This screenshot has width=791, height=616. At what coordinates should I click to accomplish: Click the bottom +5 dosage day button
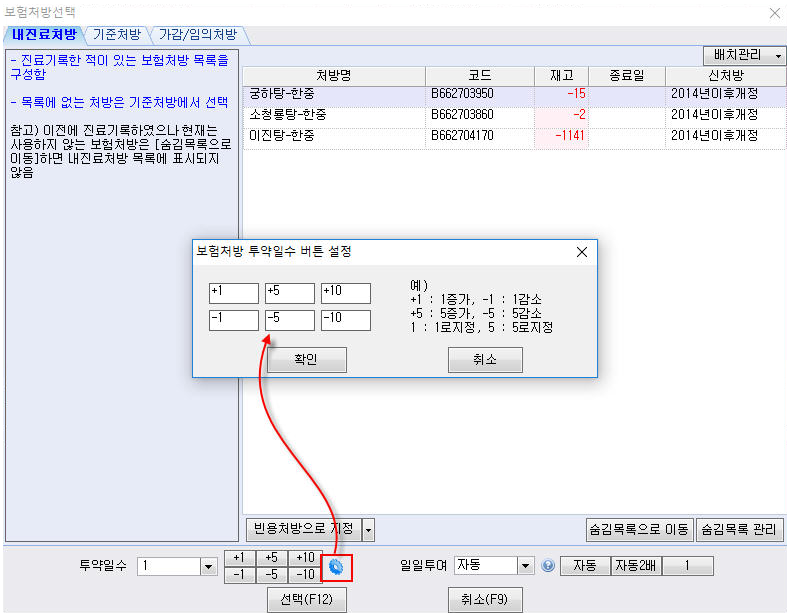pos(272,558)
